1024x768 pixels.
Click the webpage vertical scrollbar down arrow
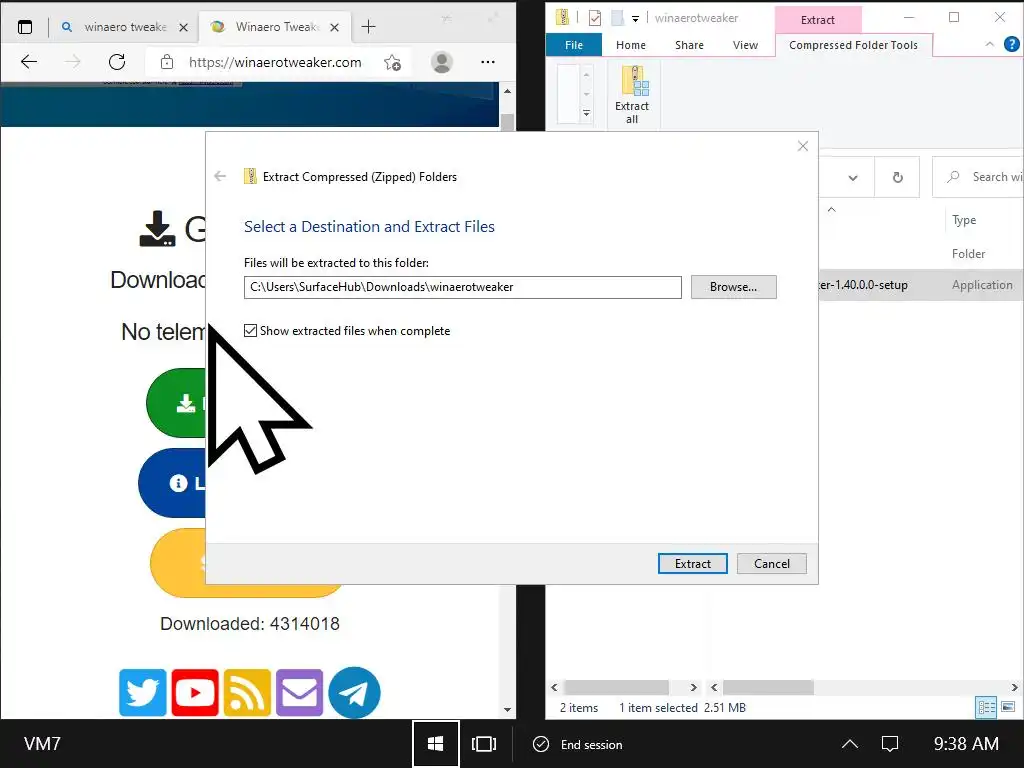point(507,709)
